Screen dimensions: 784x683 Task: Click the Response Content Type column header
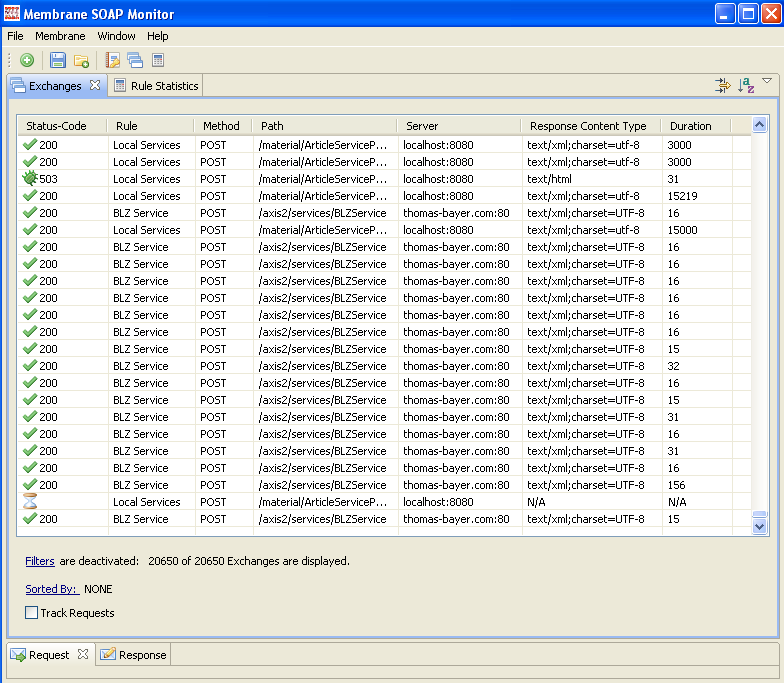(591, 126)
